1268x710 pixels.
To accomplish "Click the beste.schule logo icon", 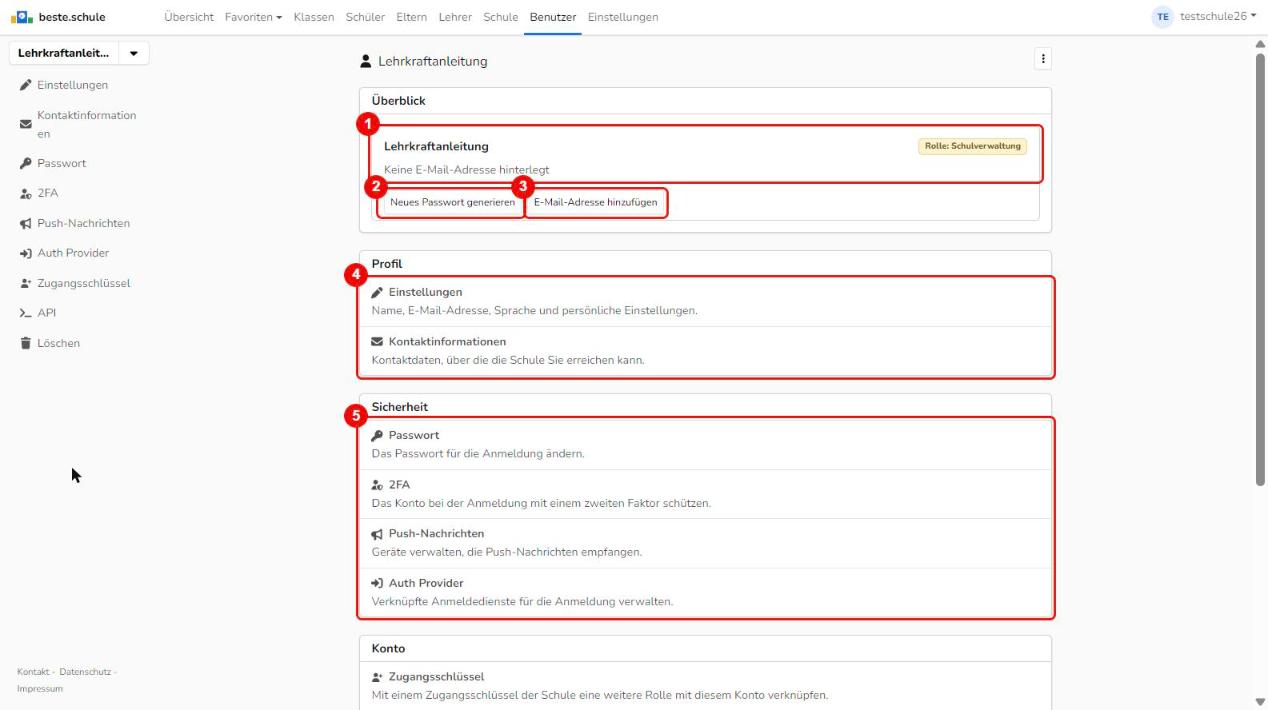I will (x=24, y=17).
